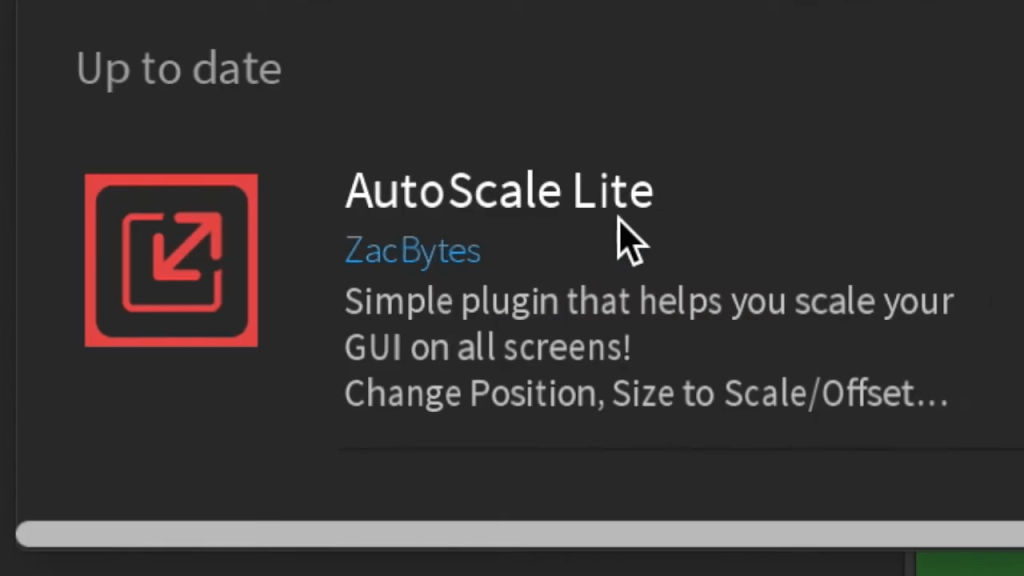Viewport: 1024px width, 576px height.
Task: Click the red outer border of plugin thumbnail
Action: tap(90, 260)
